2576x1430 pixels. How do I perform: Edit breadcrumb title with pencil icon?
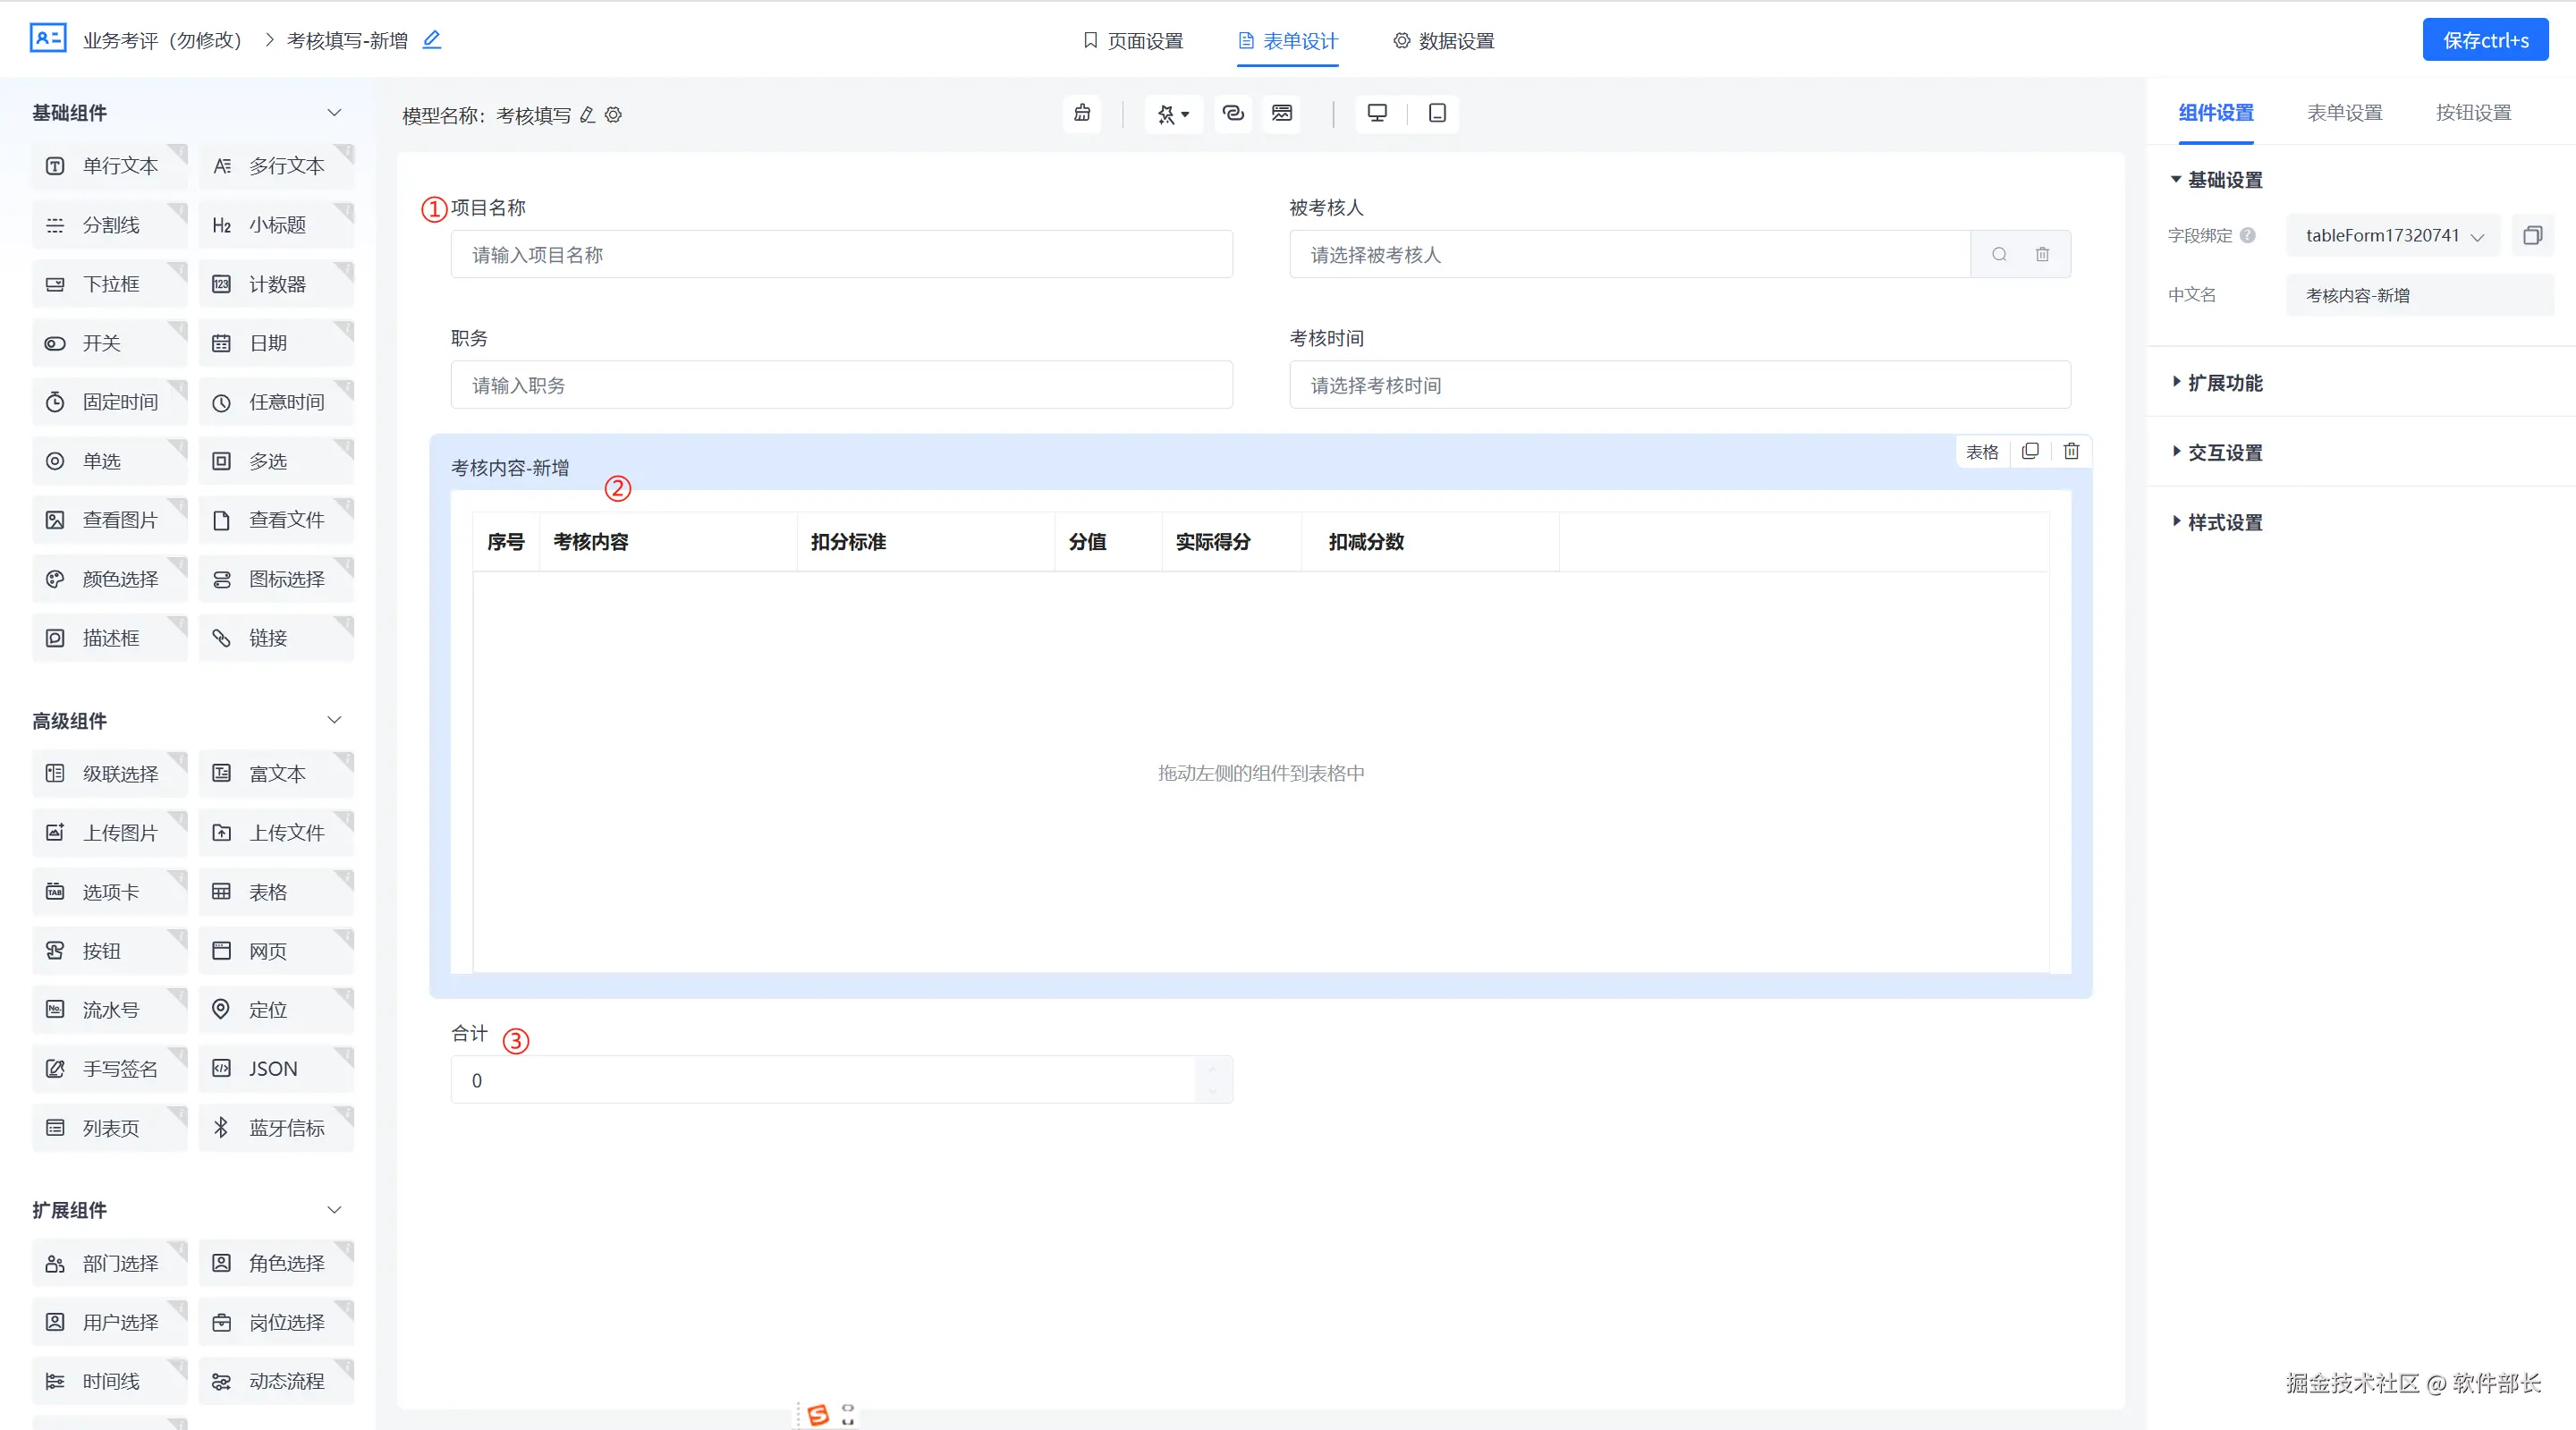[x=432, y=40]
